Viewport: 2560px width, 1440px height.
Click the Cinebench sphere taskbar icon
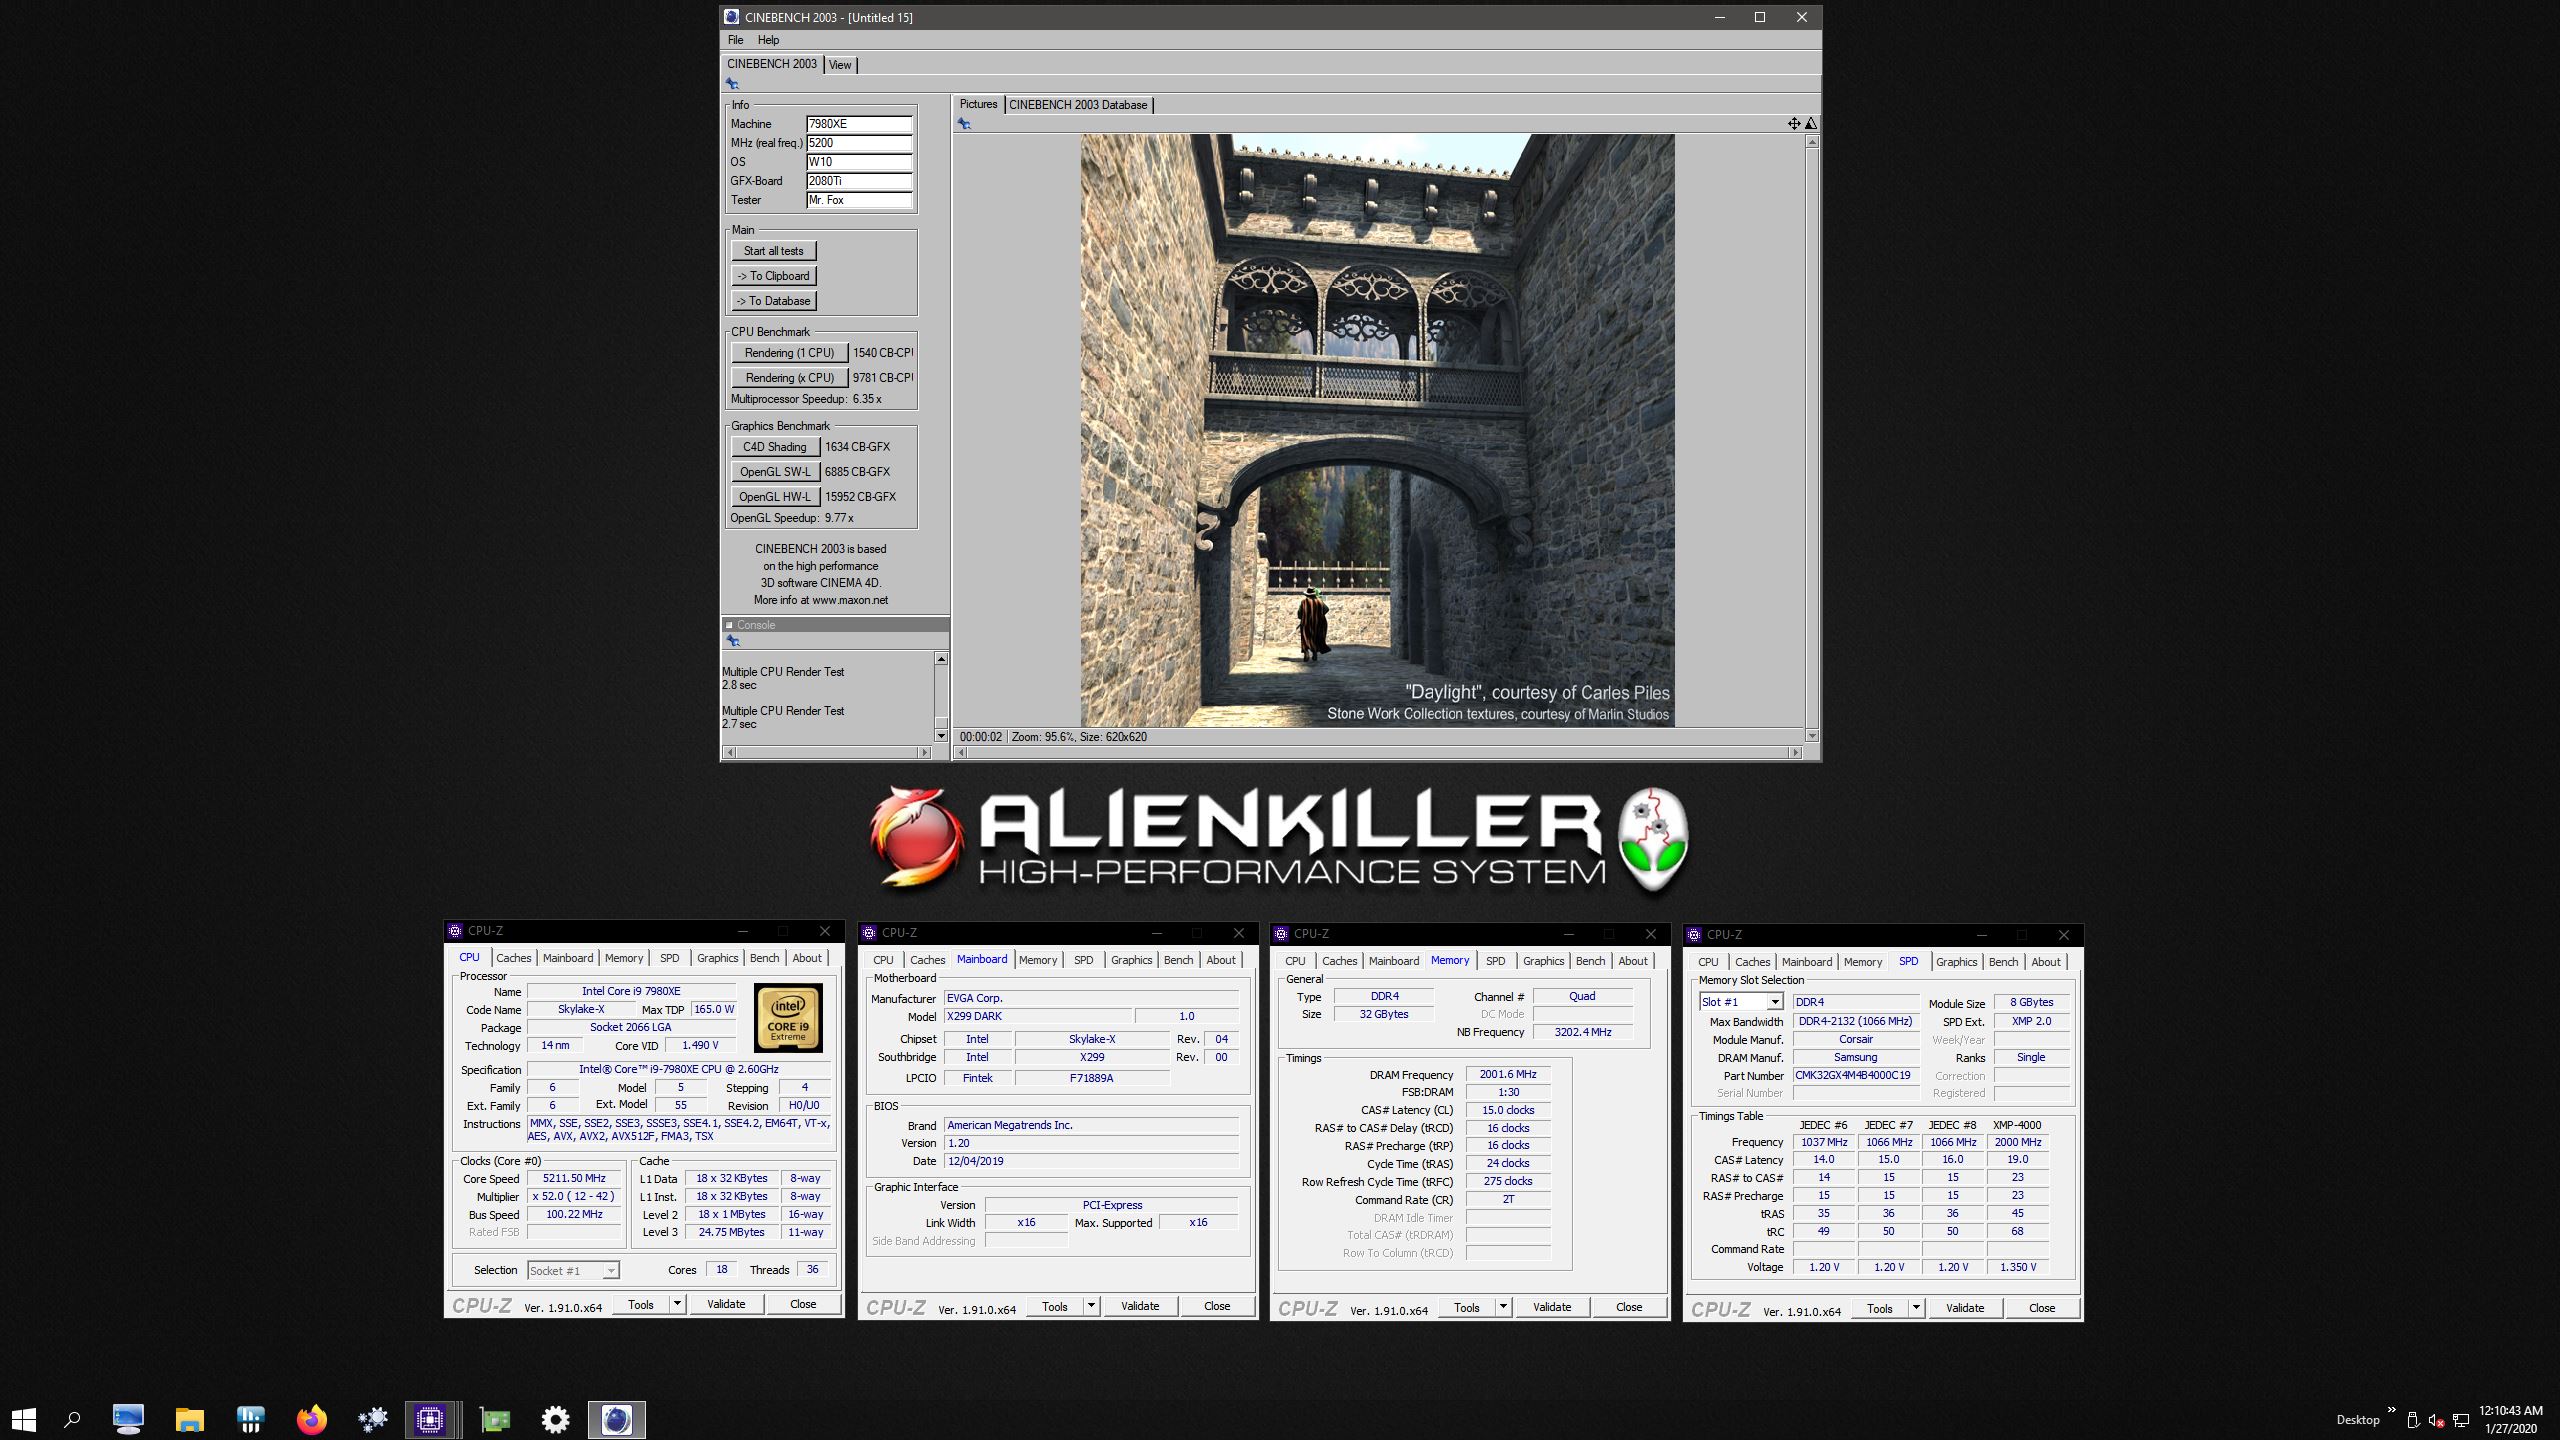616,1419
